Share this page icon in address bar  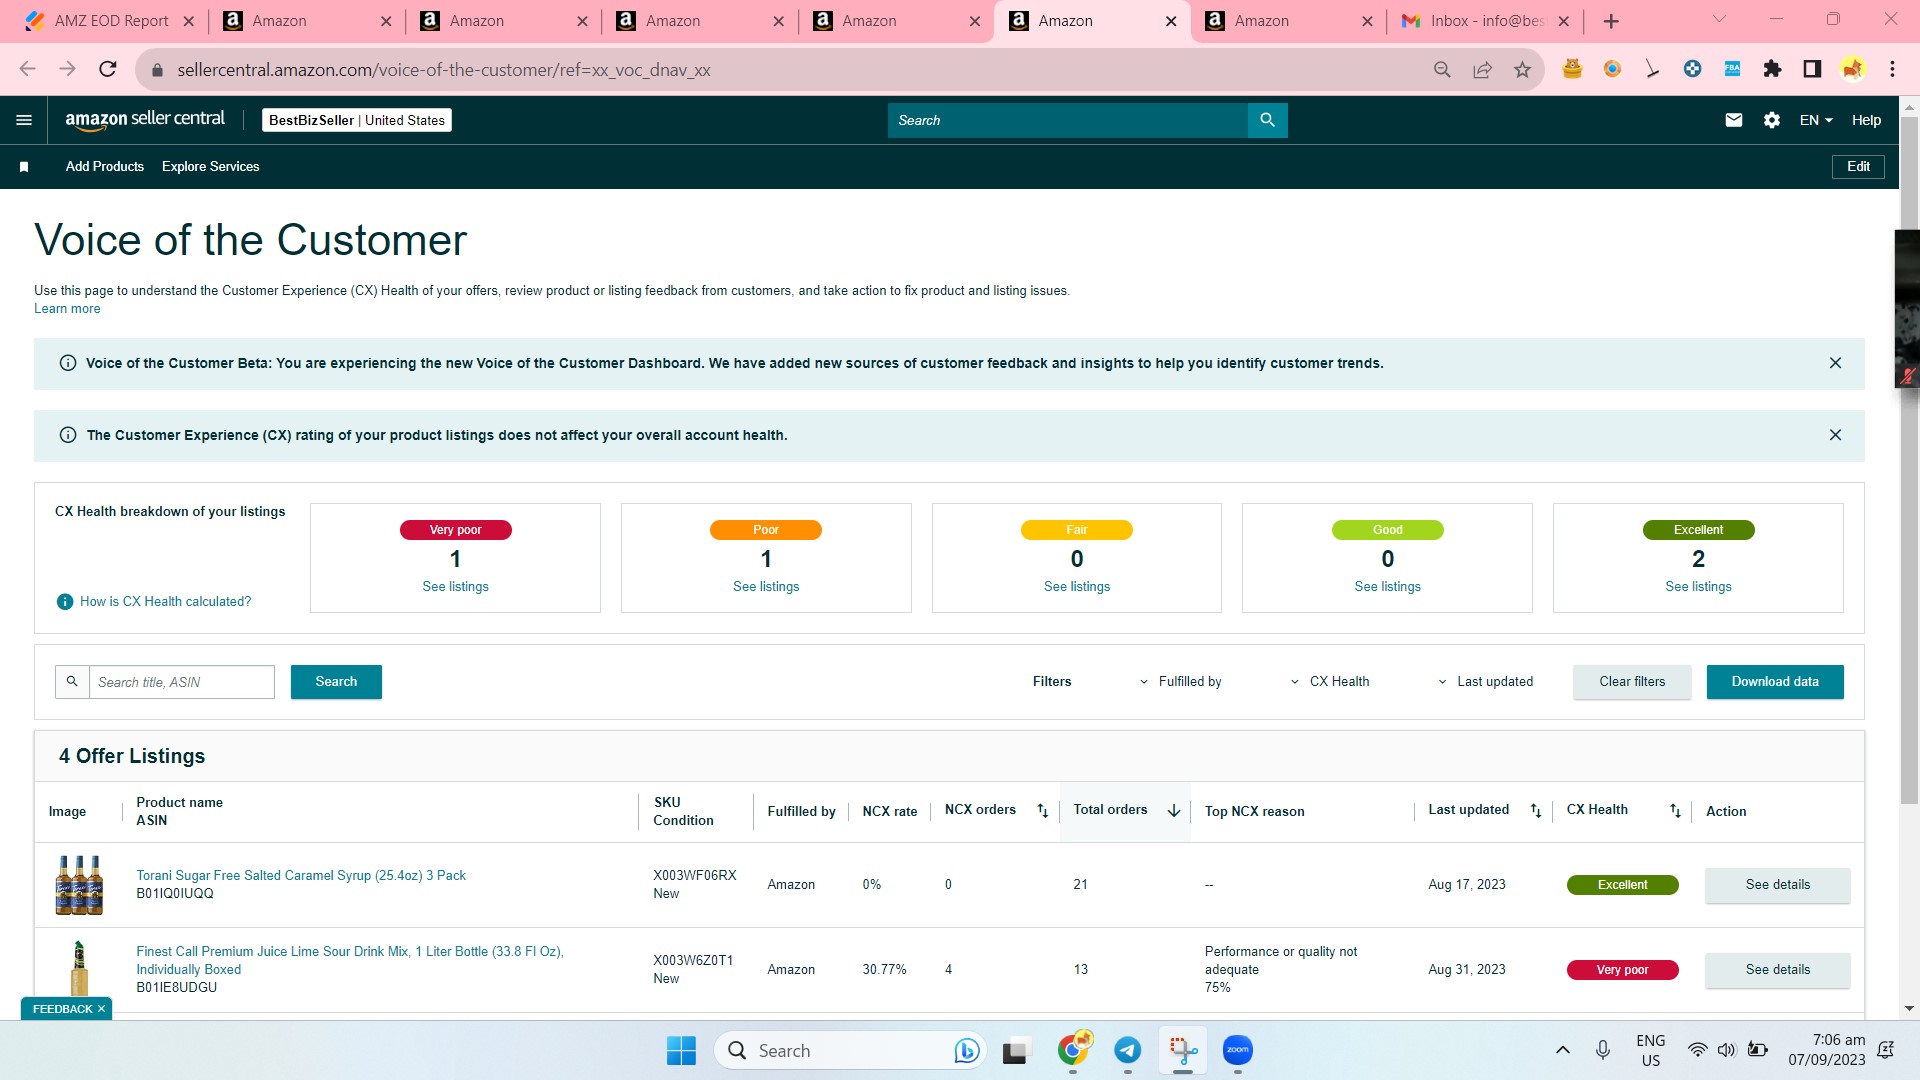tap(1482, 69)
